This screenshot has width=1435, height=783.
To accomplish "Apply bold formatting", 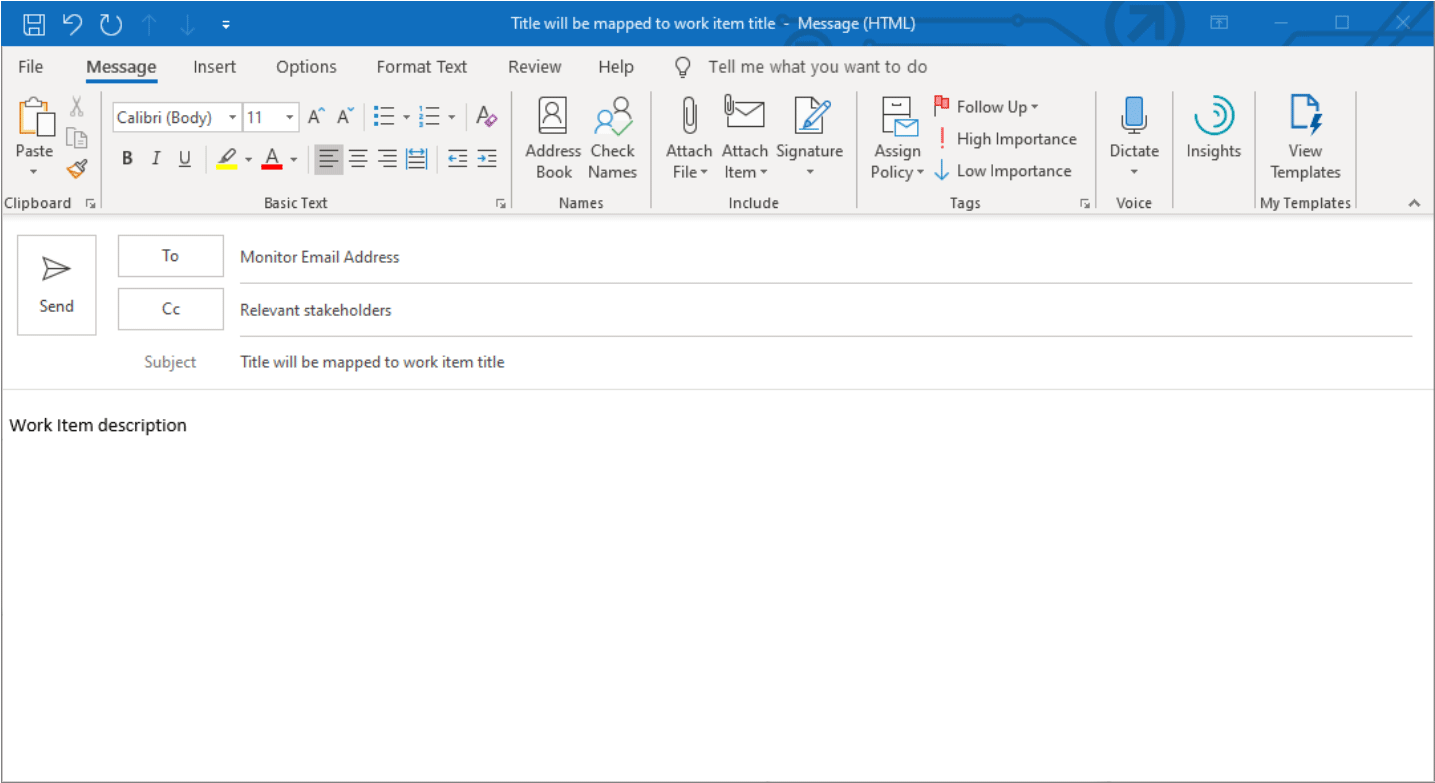I will pyautogui.click(x=126, y=158).
